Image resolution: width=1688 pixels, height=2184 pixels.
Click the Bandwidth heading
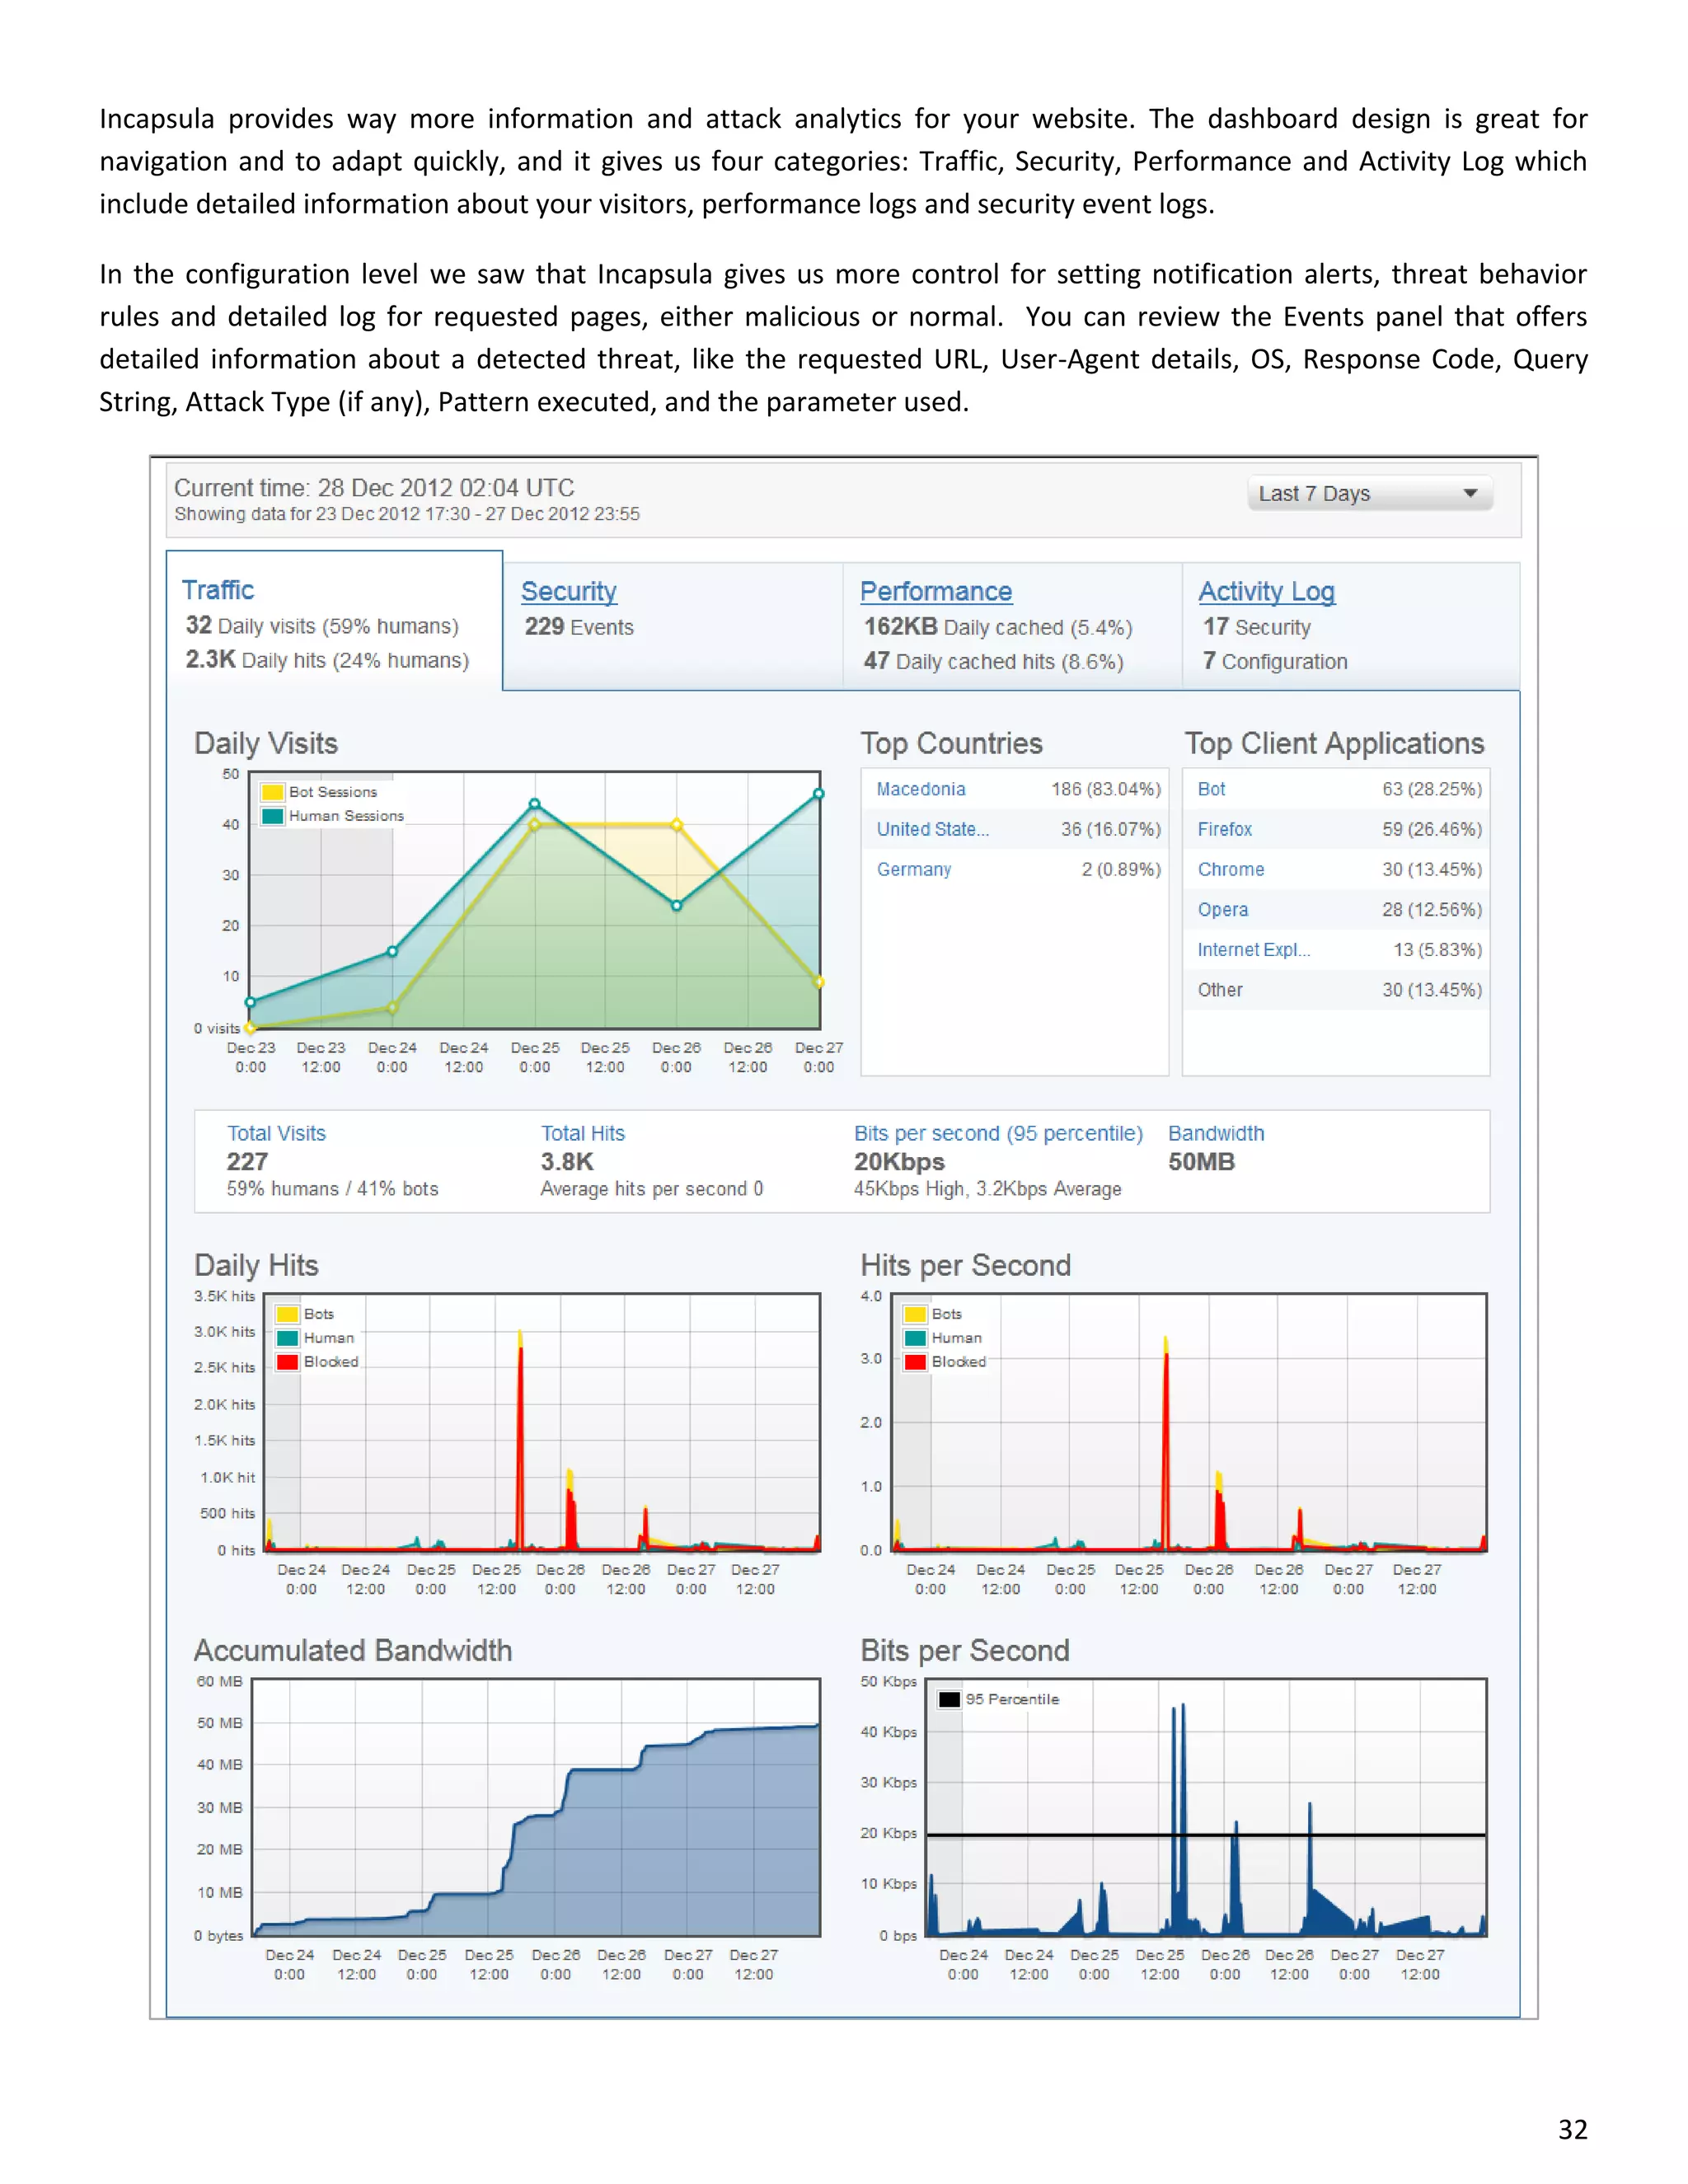point(1216,1133)
